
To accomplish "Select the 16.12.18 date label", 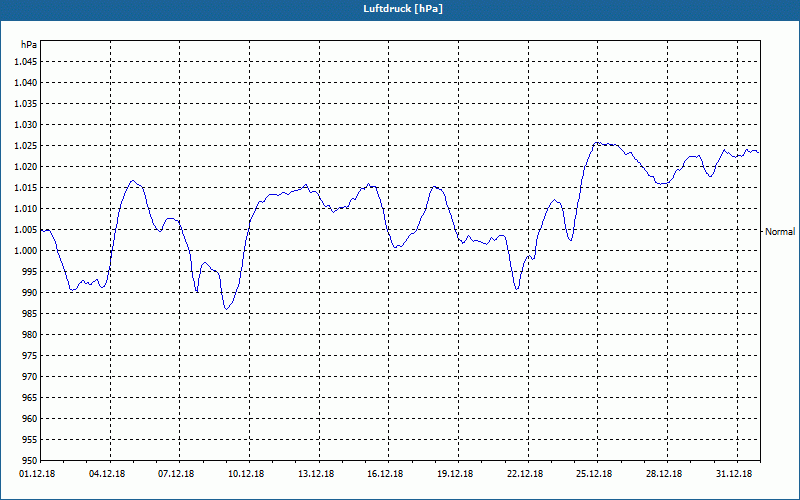I will [385, 474].
